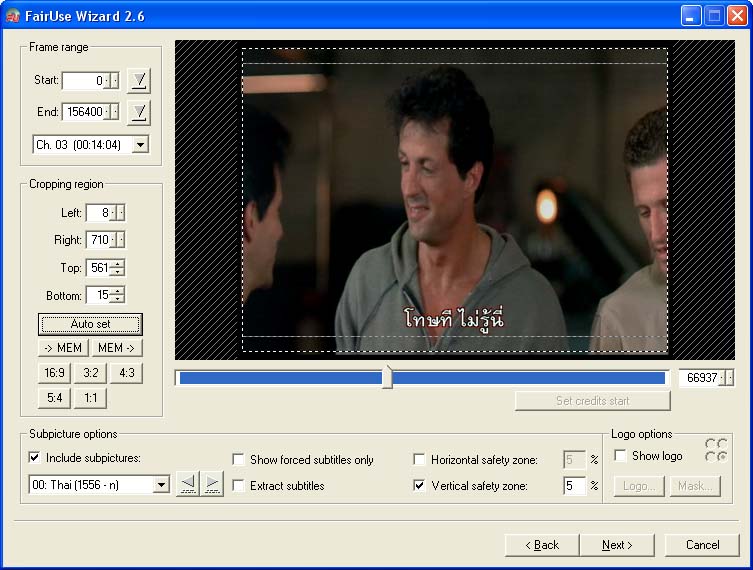Click the Auto set button

[90, 324]
